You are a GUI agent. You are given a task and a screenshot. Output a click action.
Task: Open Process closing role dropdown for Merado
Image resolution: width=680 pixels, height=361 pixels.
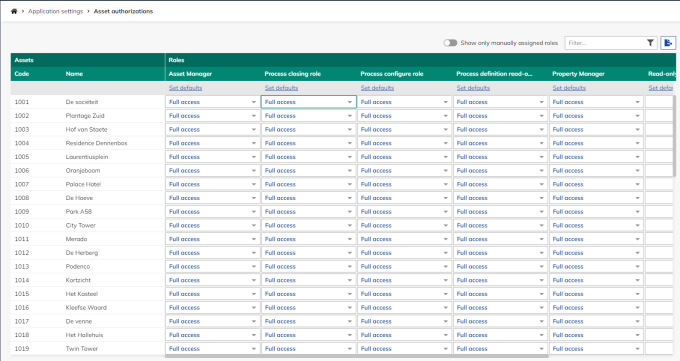click(x=308, y=239)
